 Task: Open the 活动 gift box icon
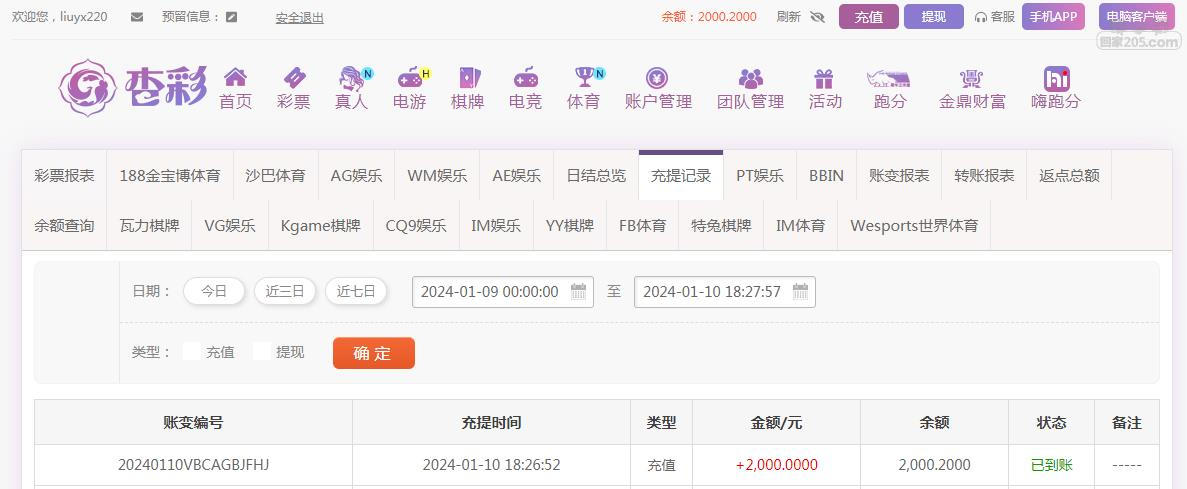824,78
